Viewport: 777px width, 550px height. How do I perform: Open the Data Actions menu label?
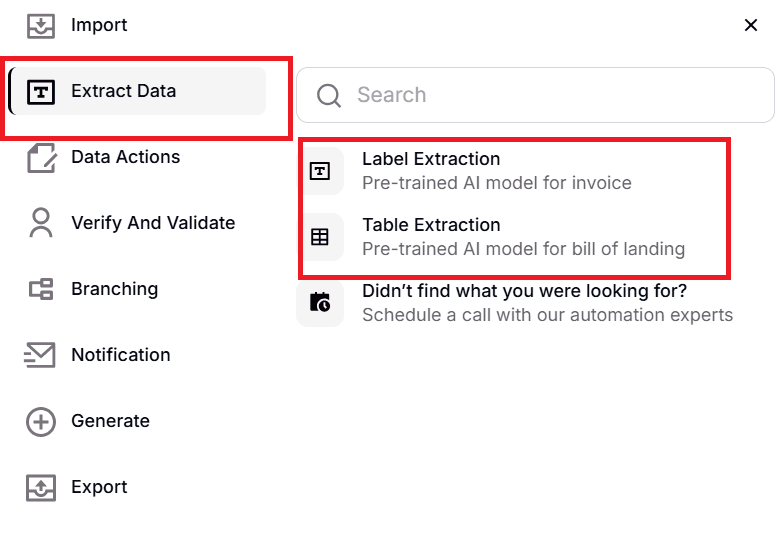pyautogui.click(x=126, y=157)
